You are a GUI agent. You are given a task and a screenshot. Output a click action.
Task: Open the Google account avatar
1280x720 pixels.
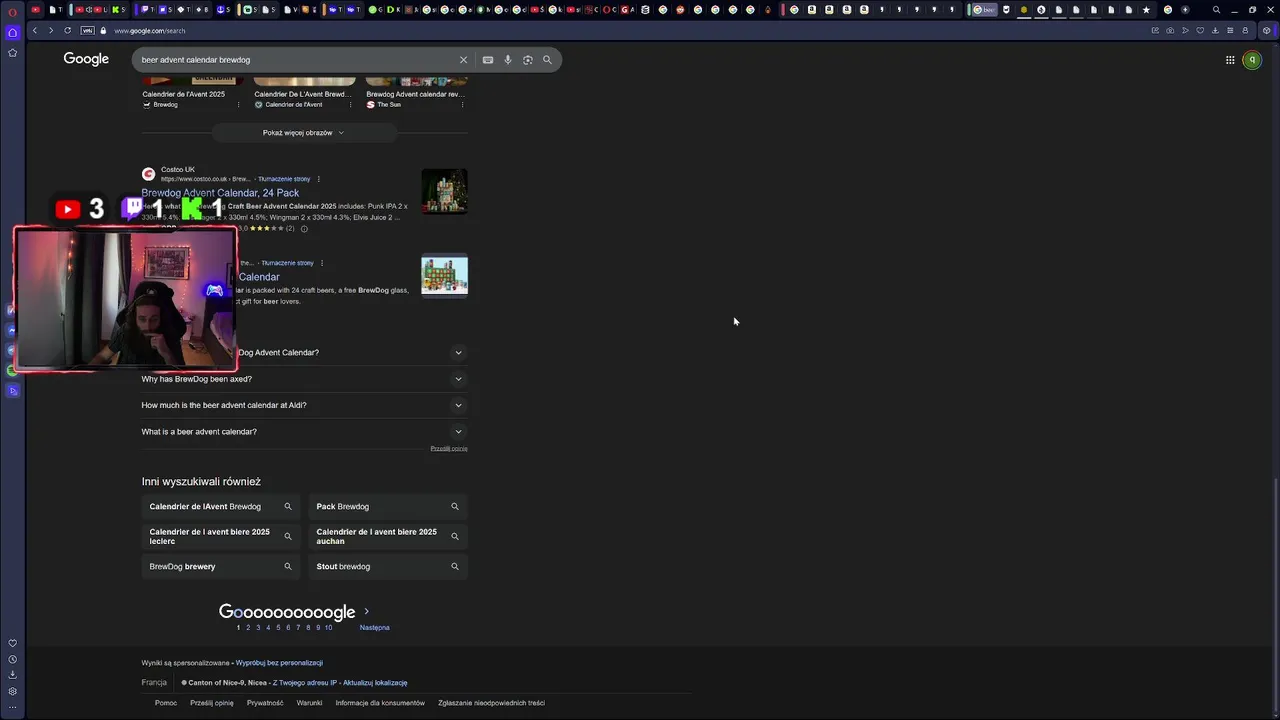click(x=1252, y=60)
